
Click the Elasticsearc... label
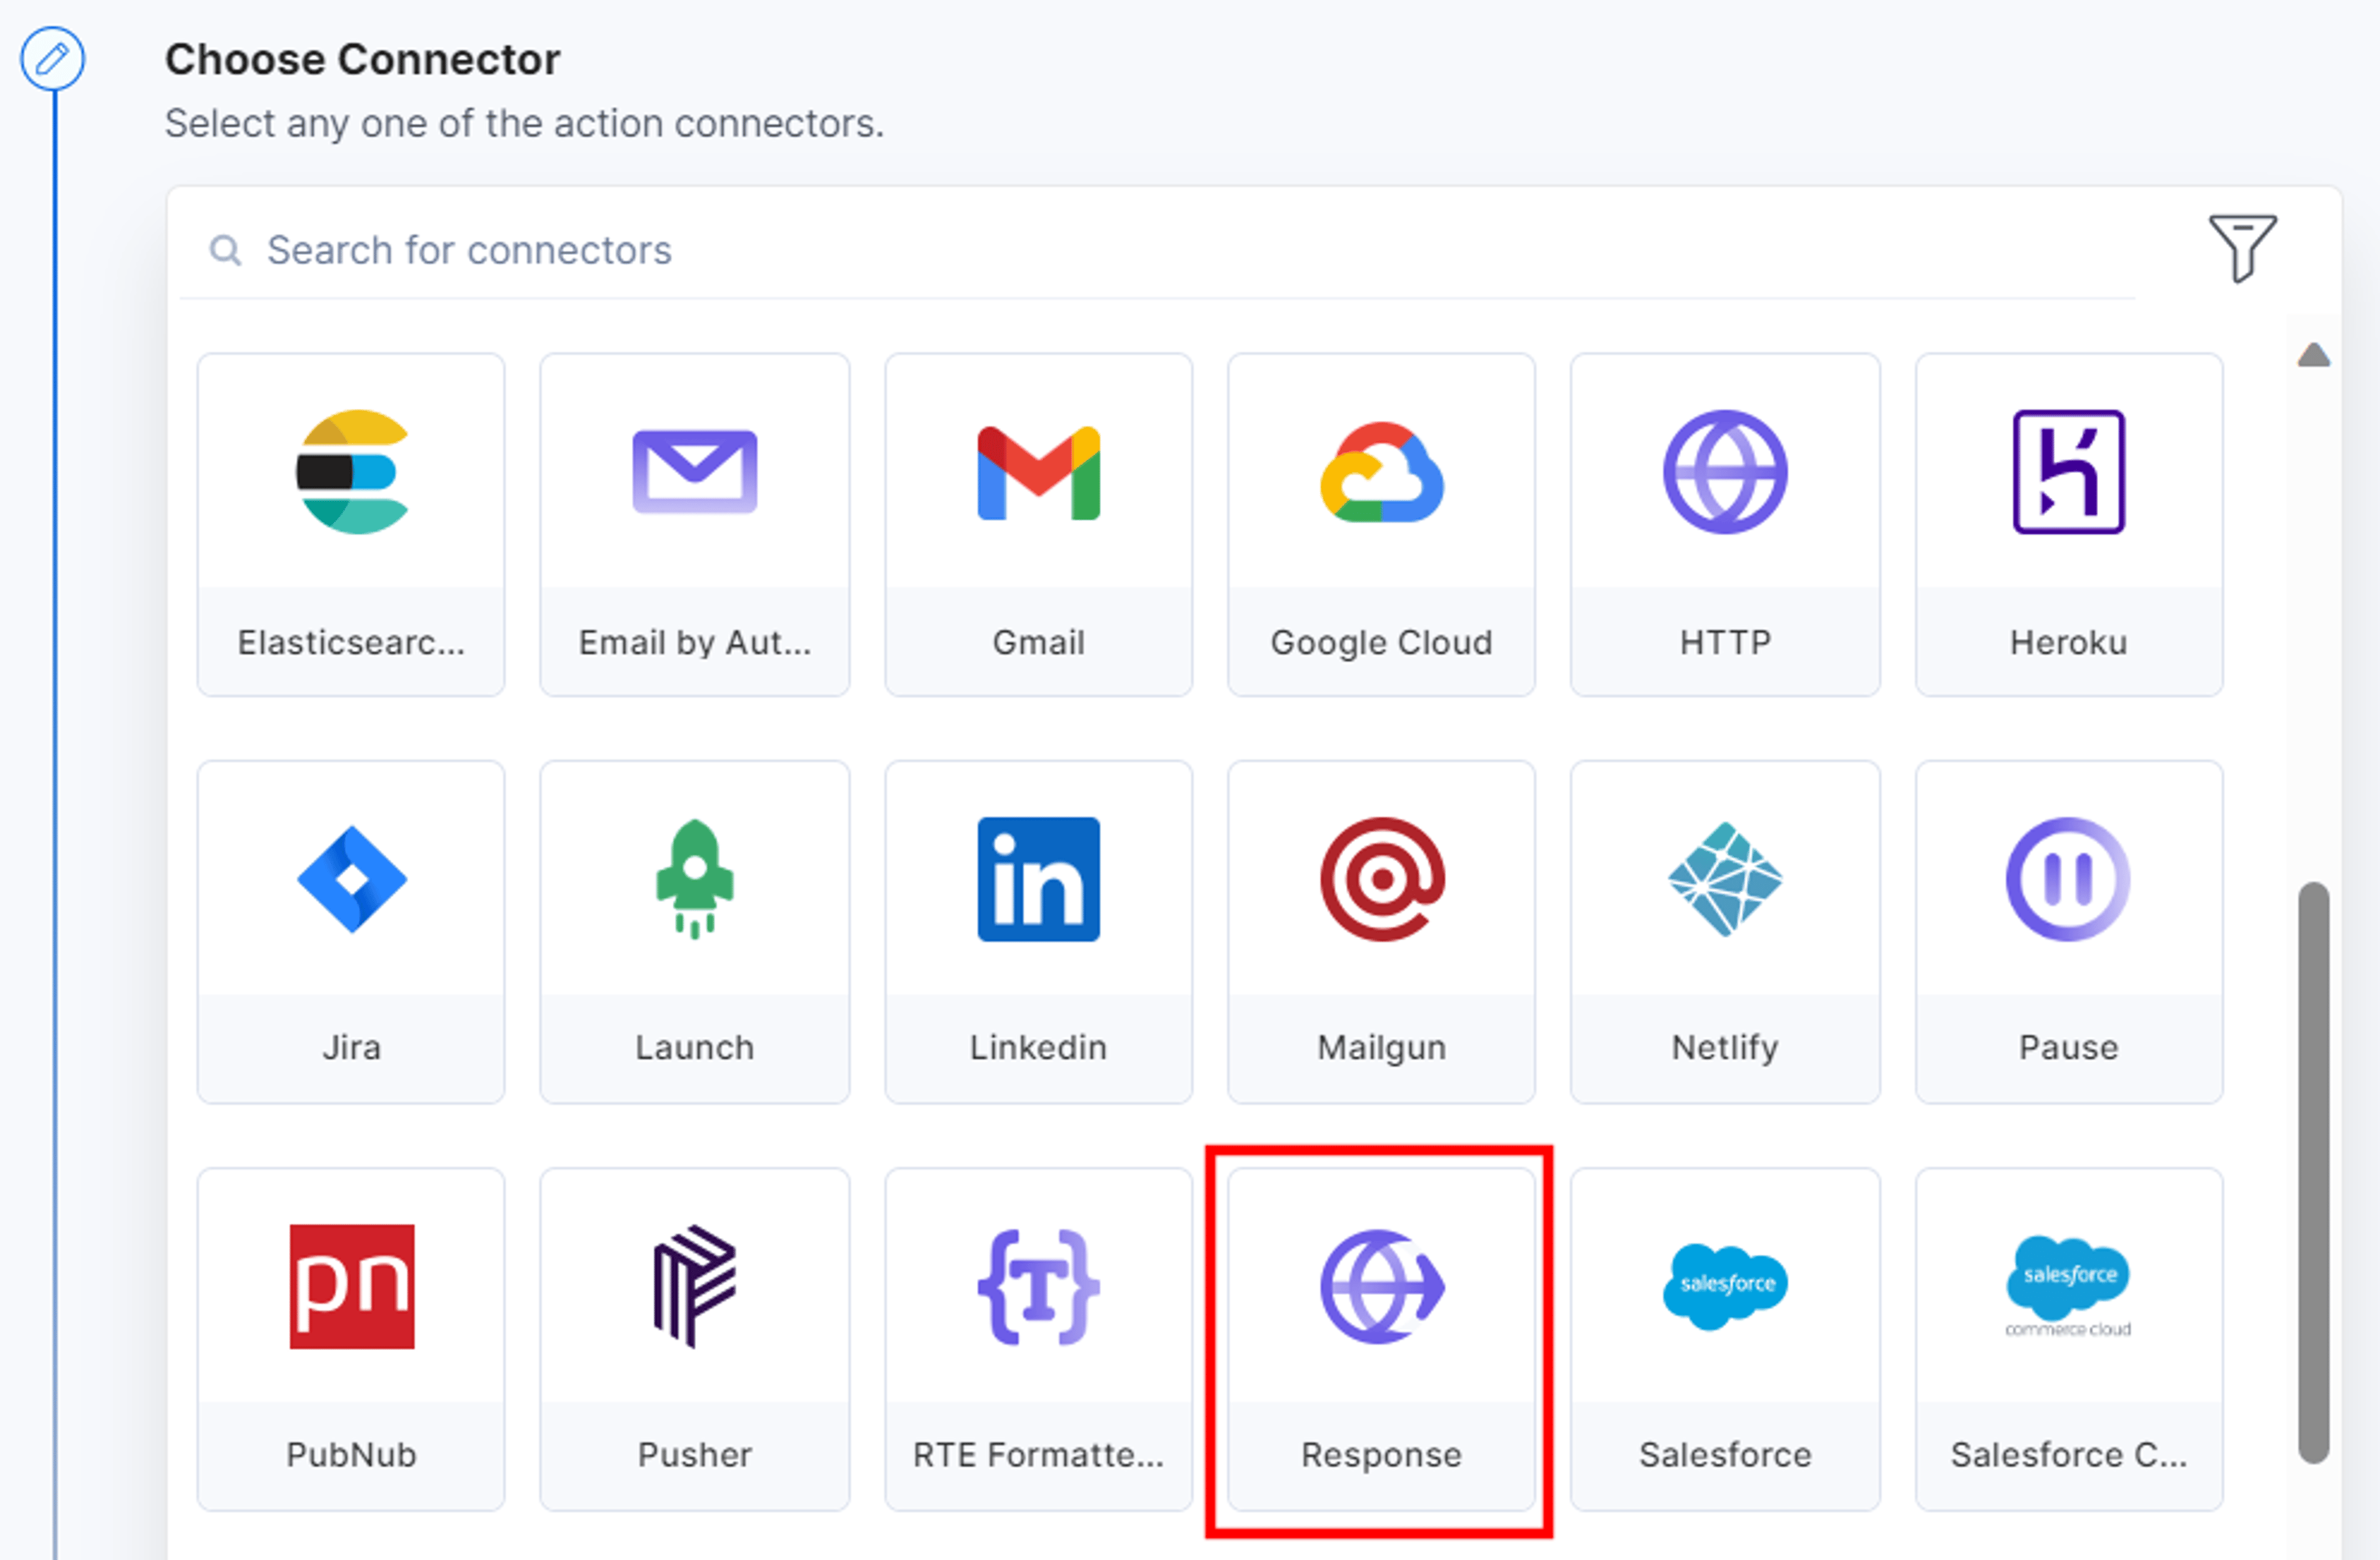351,642
